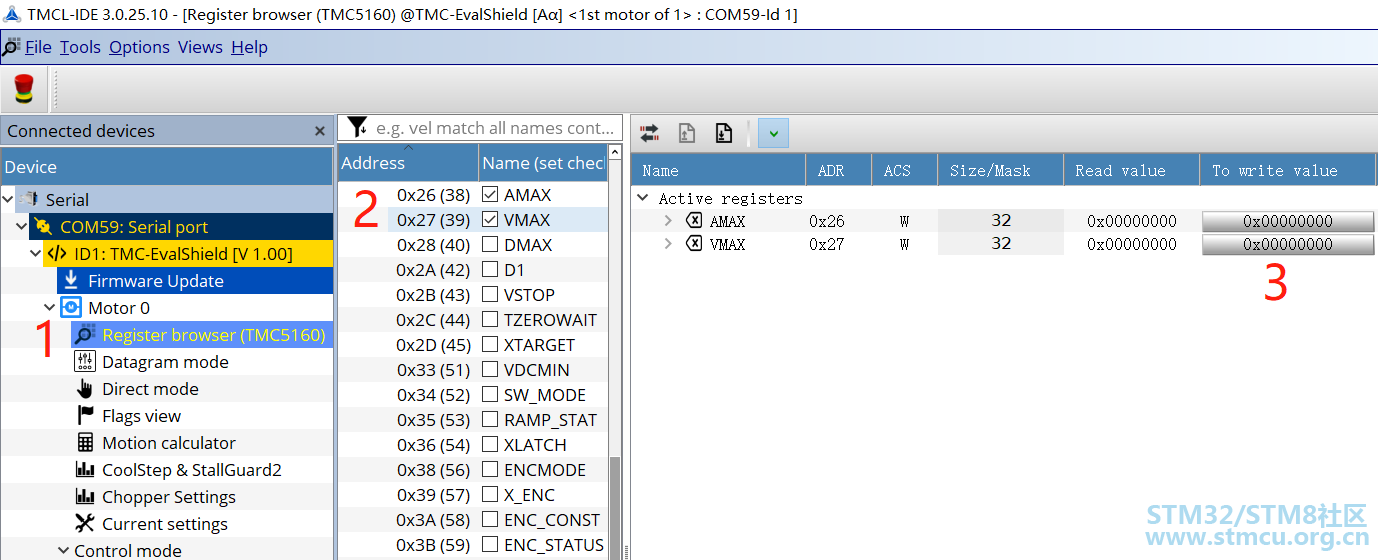Click the TMCL-IDE application icon beside File

pyautogui.click(x=11, y=46)
